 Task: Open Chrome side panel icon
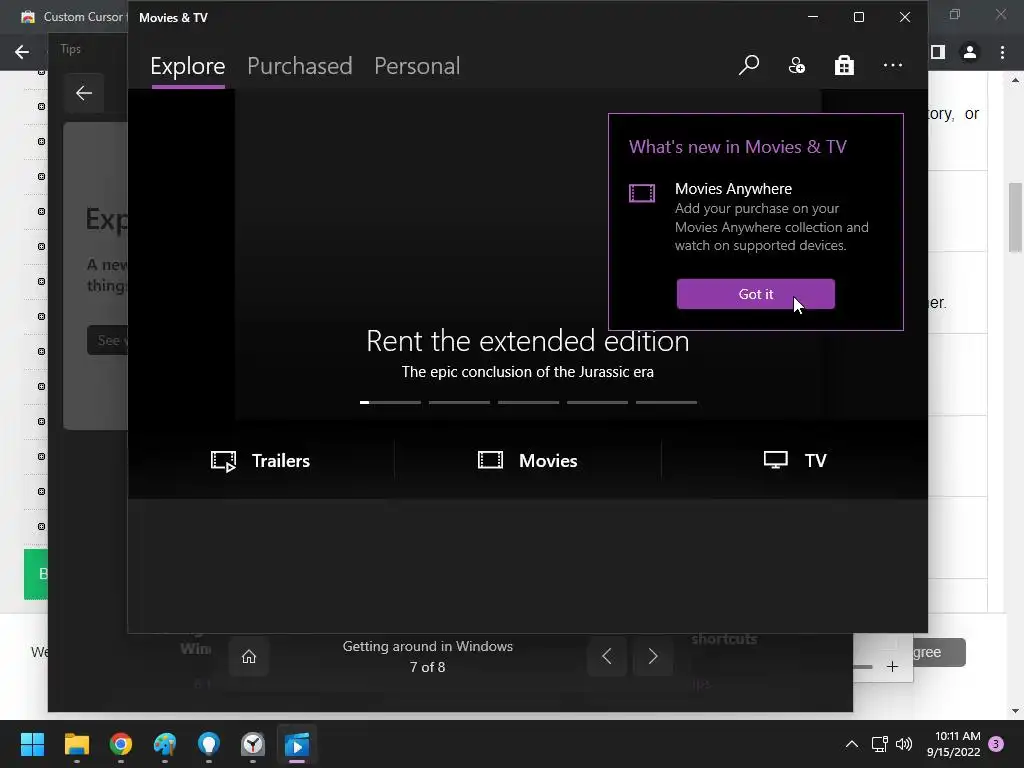[x=938, y=52]
